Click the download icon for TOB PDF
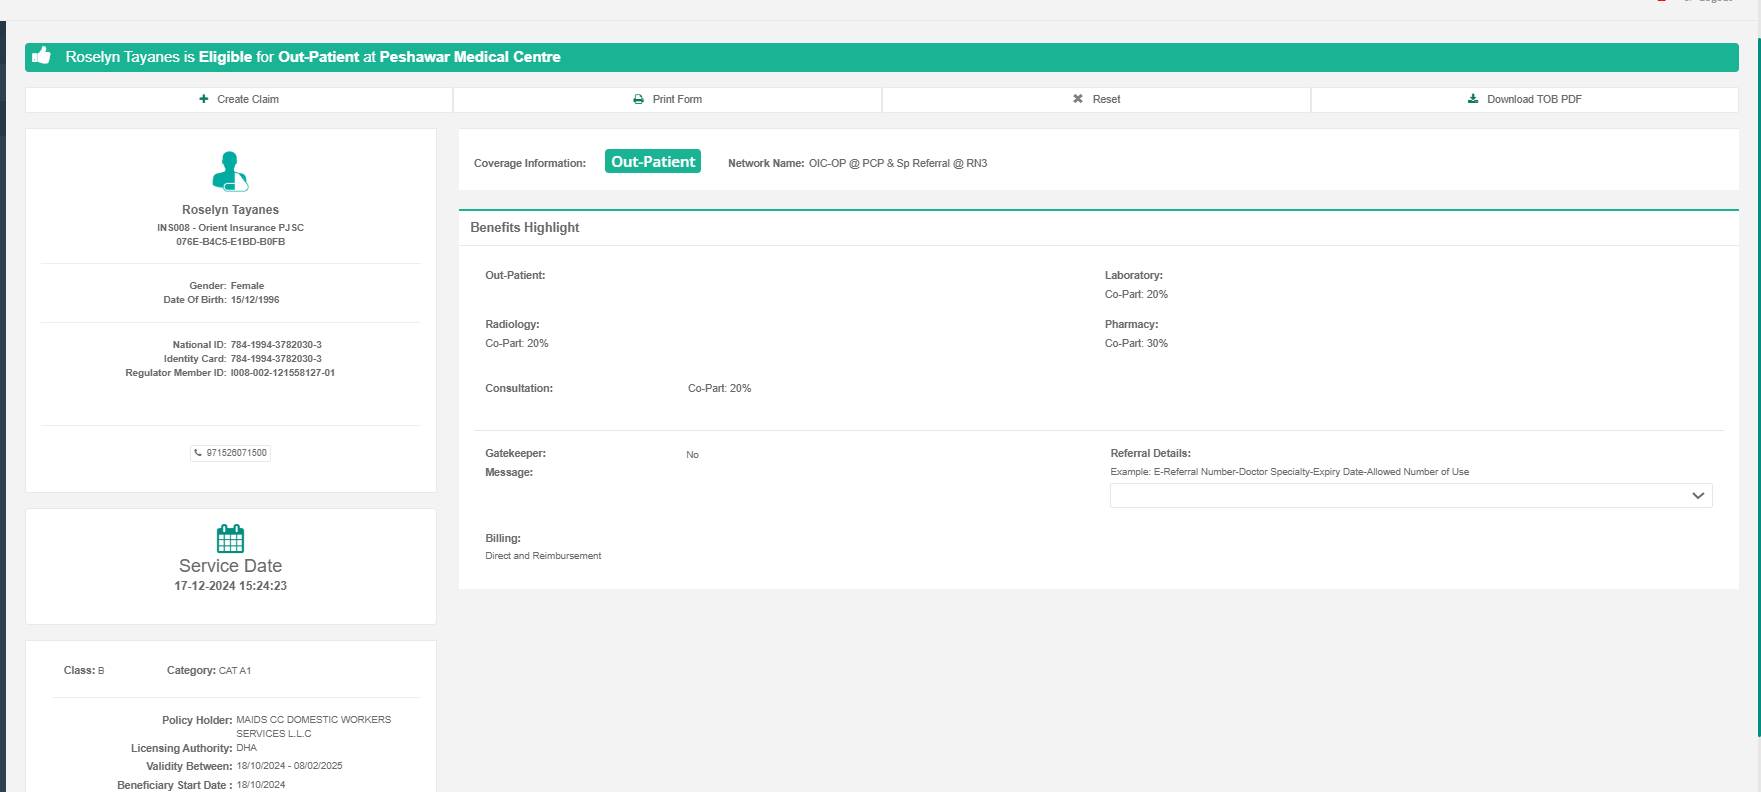This screenshot has width=1761, height=792. [x=1473, y=99]
